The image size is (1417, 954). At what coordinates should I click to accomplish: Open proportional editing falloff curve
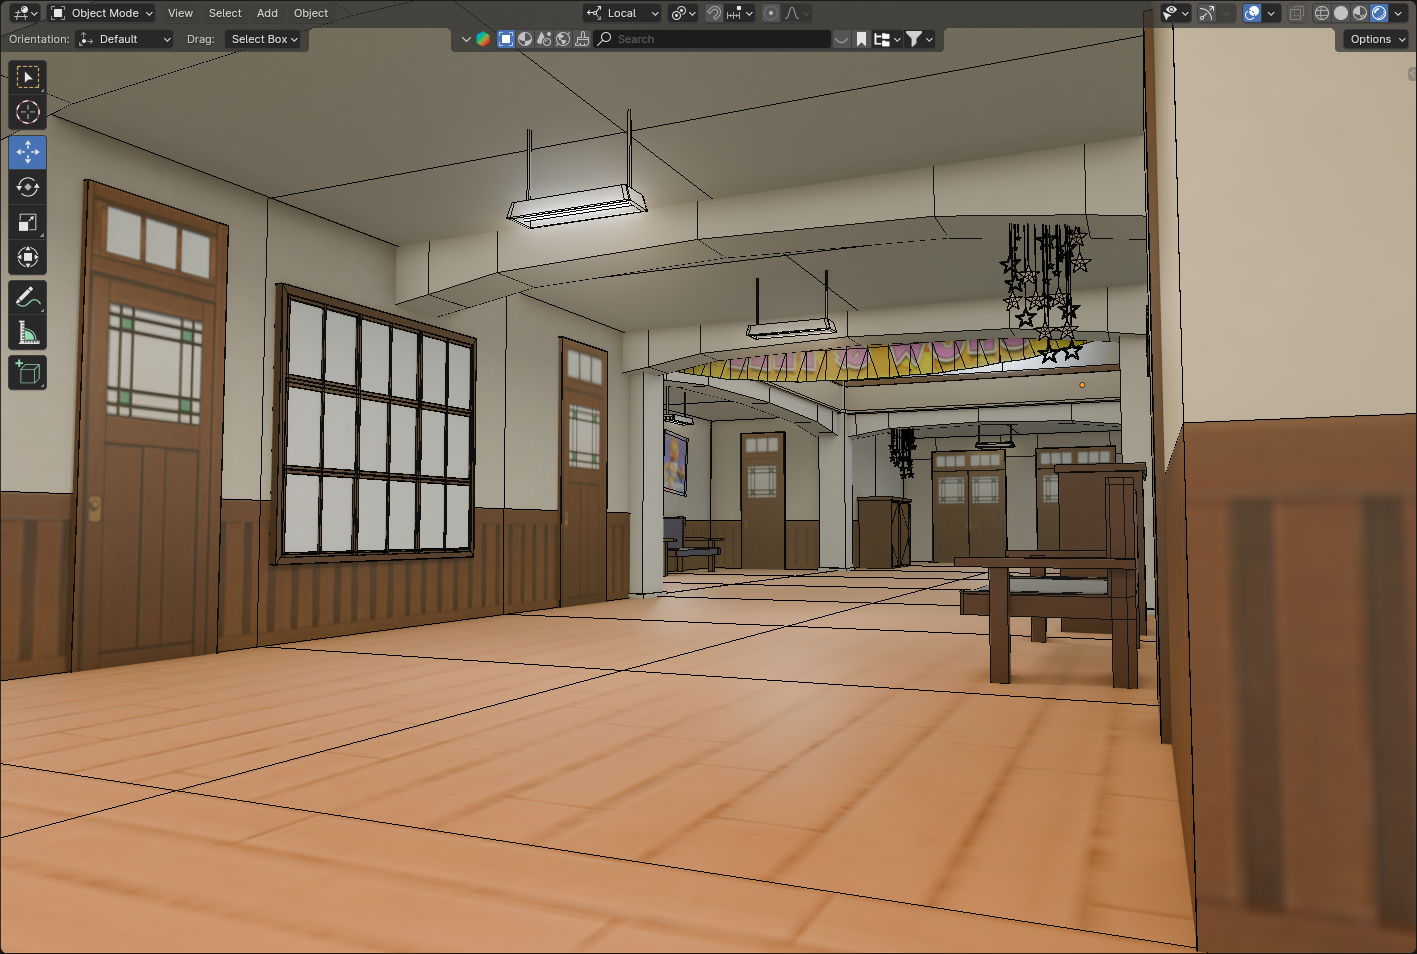click(797, 13)
